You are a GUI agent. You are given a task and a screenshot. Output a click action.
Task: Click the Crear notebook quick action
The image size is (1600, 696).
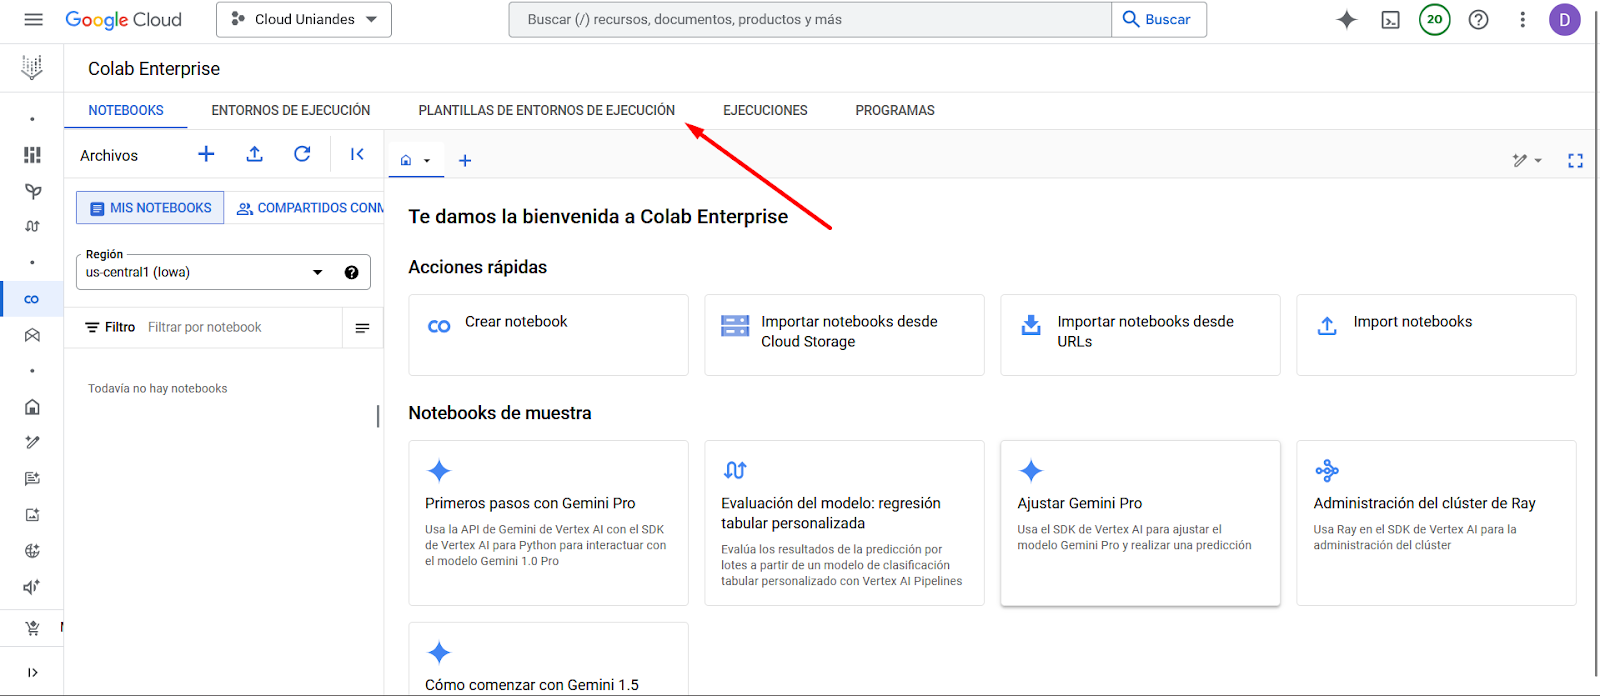click(x=548, y=335)
